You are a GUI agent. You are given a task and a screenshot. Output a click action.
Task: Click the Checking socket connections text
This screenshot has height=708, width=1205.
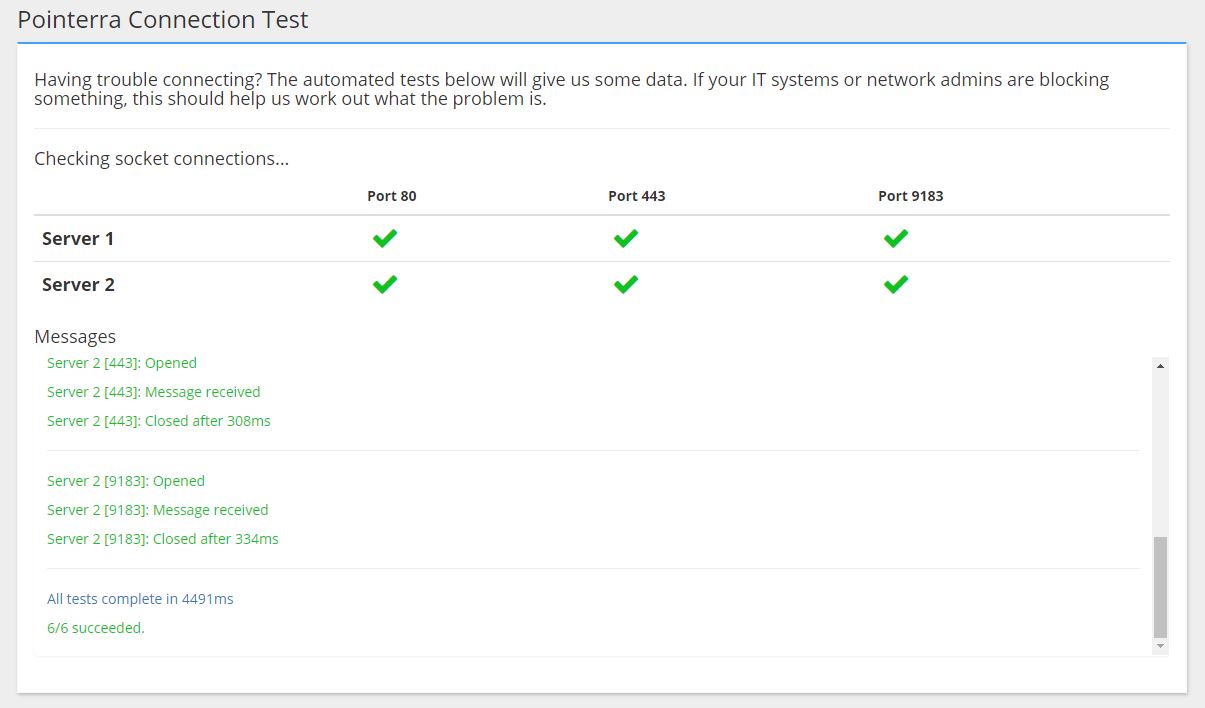coord(162,159)
